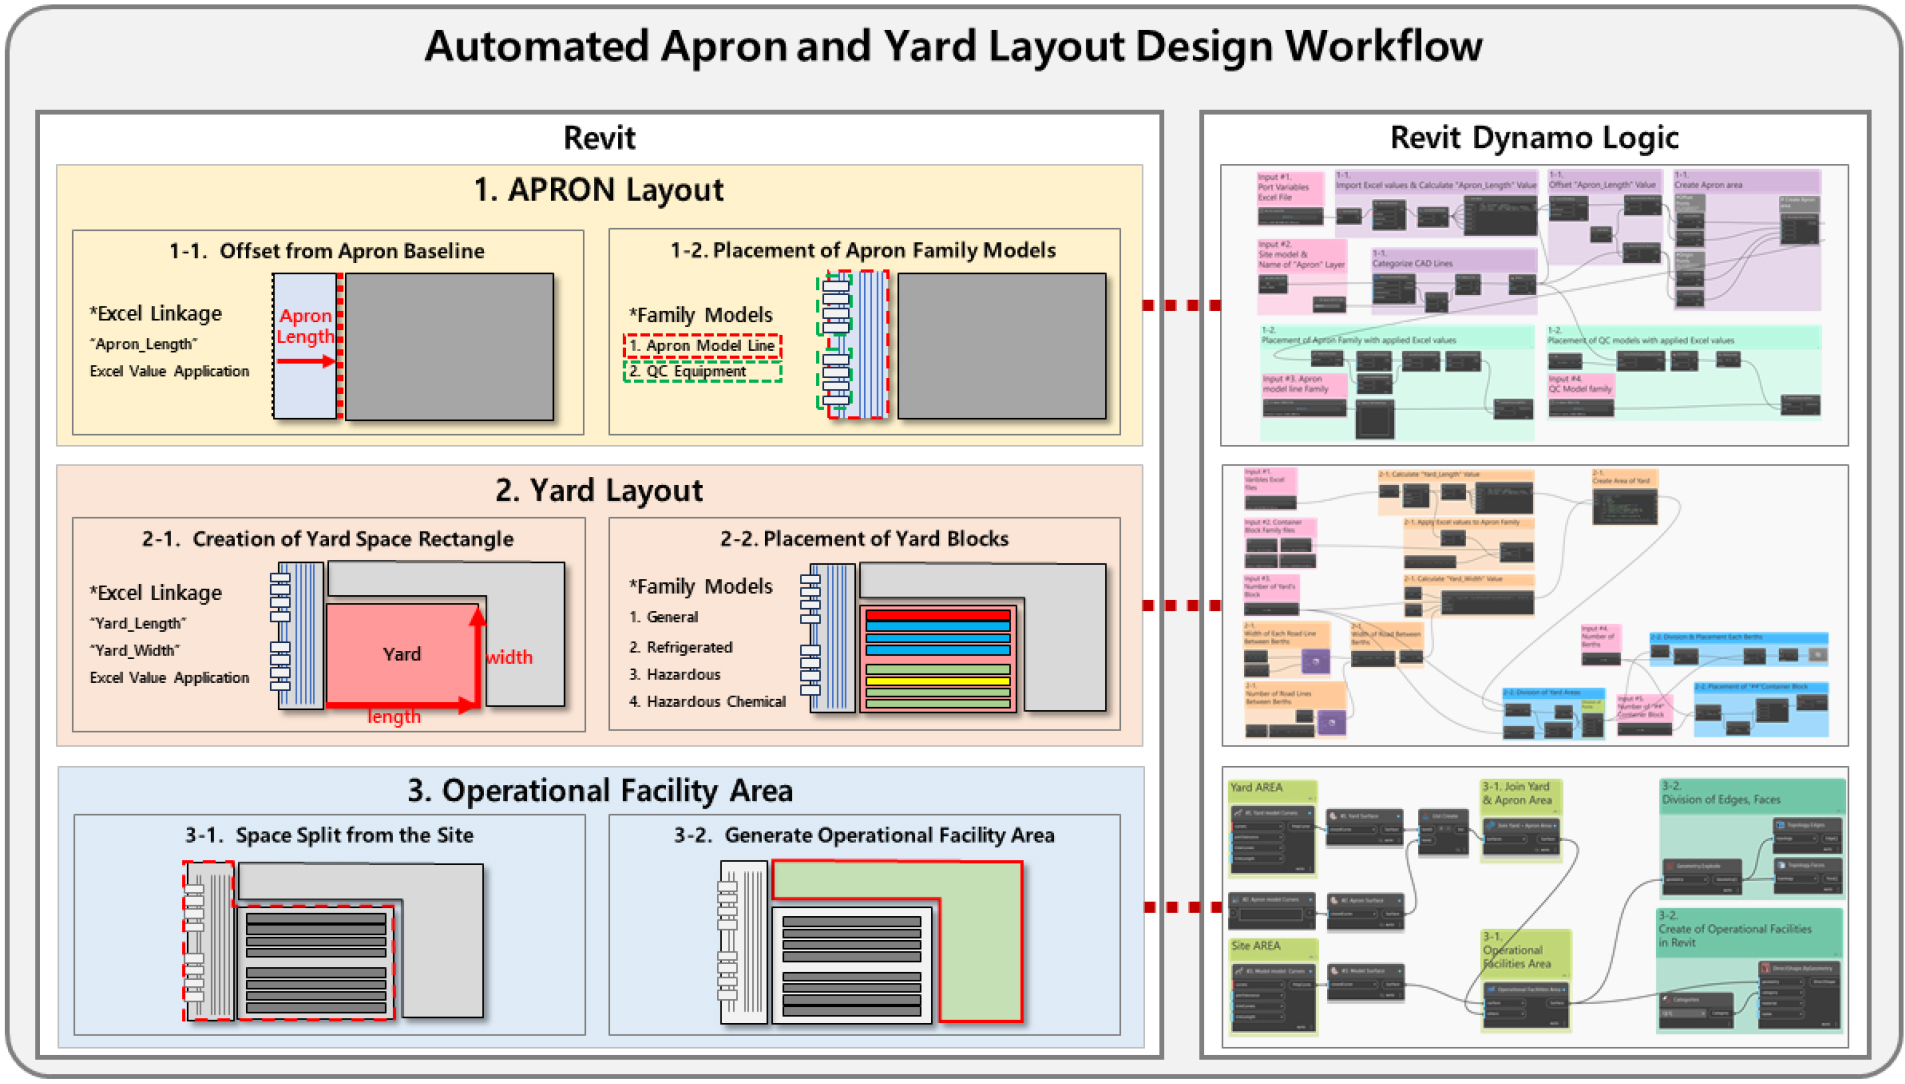Viewport: 1905px width, 1084px height.
Task: Select '1. General' family model entry
Action: click(x=664, y=617)
